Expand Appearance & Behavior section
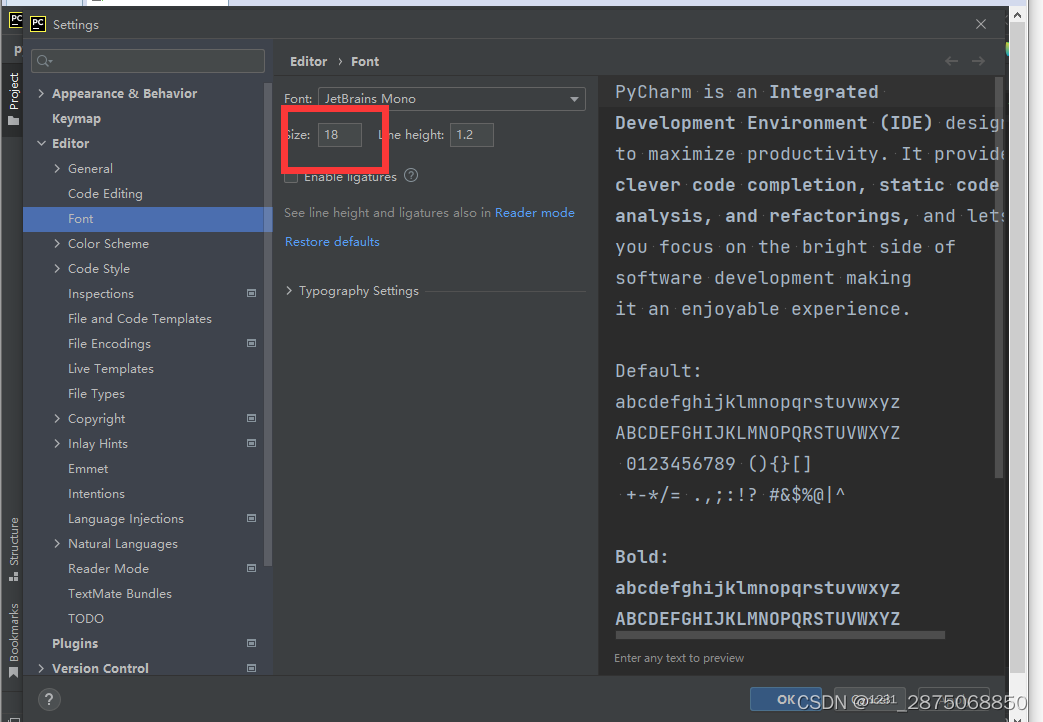The width and height of the screenshot is (1043, 722). click(41, 93)
